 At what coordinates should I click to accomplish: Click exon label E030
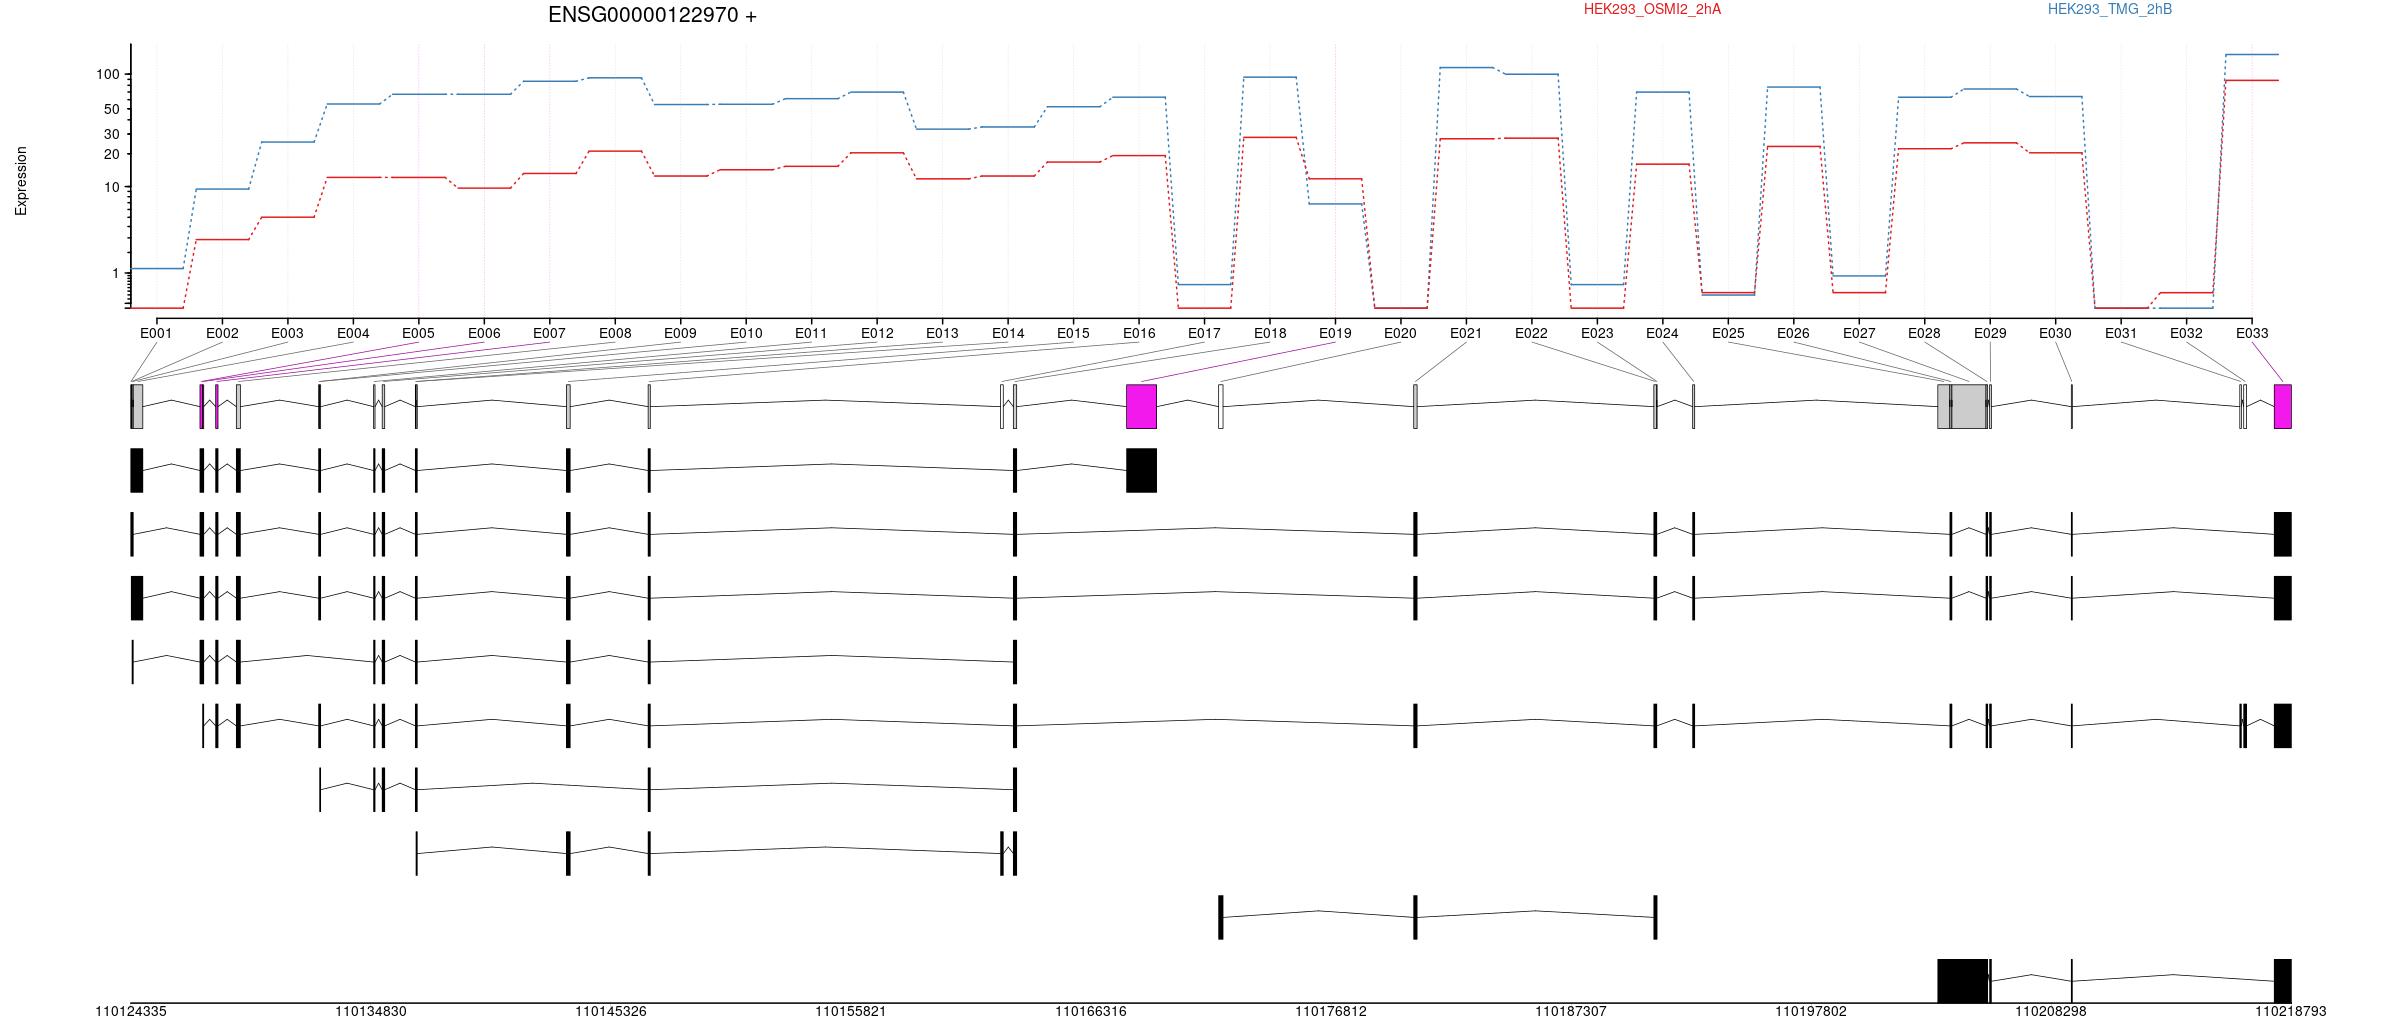pos(2055,334)
